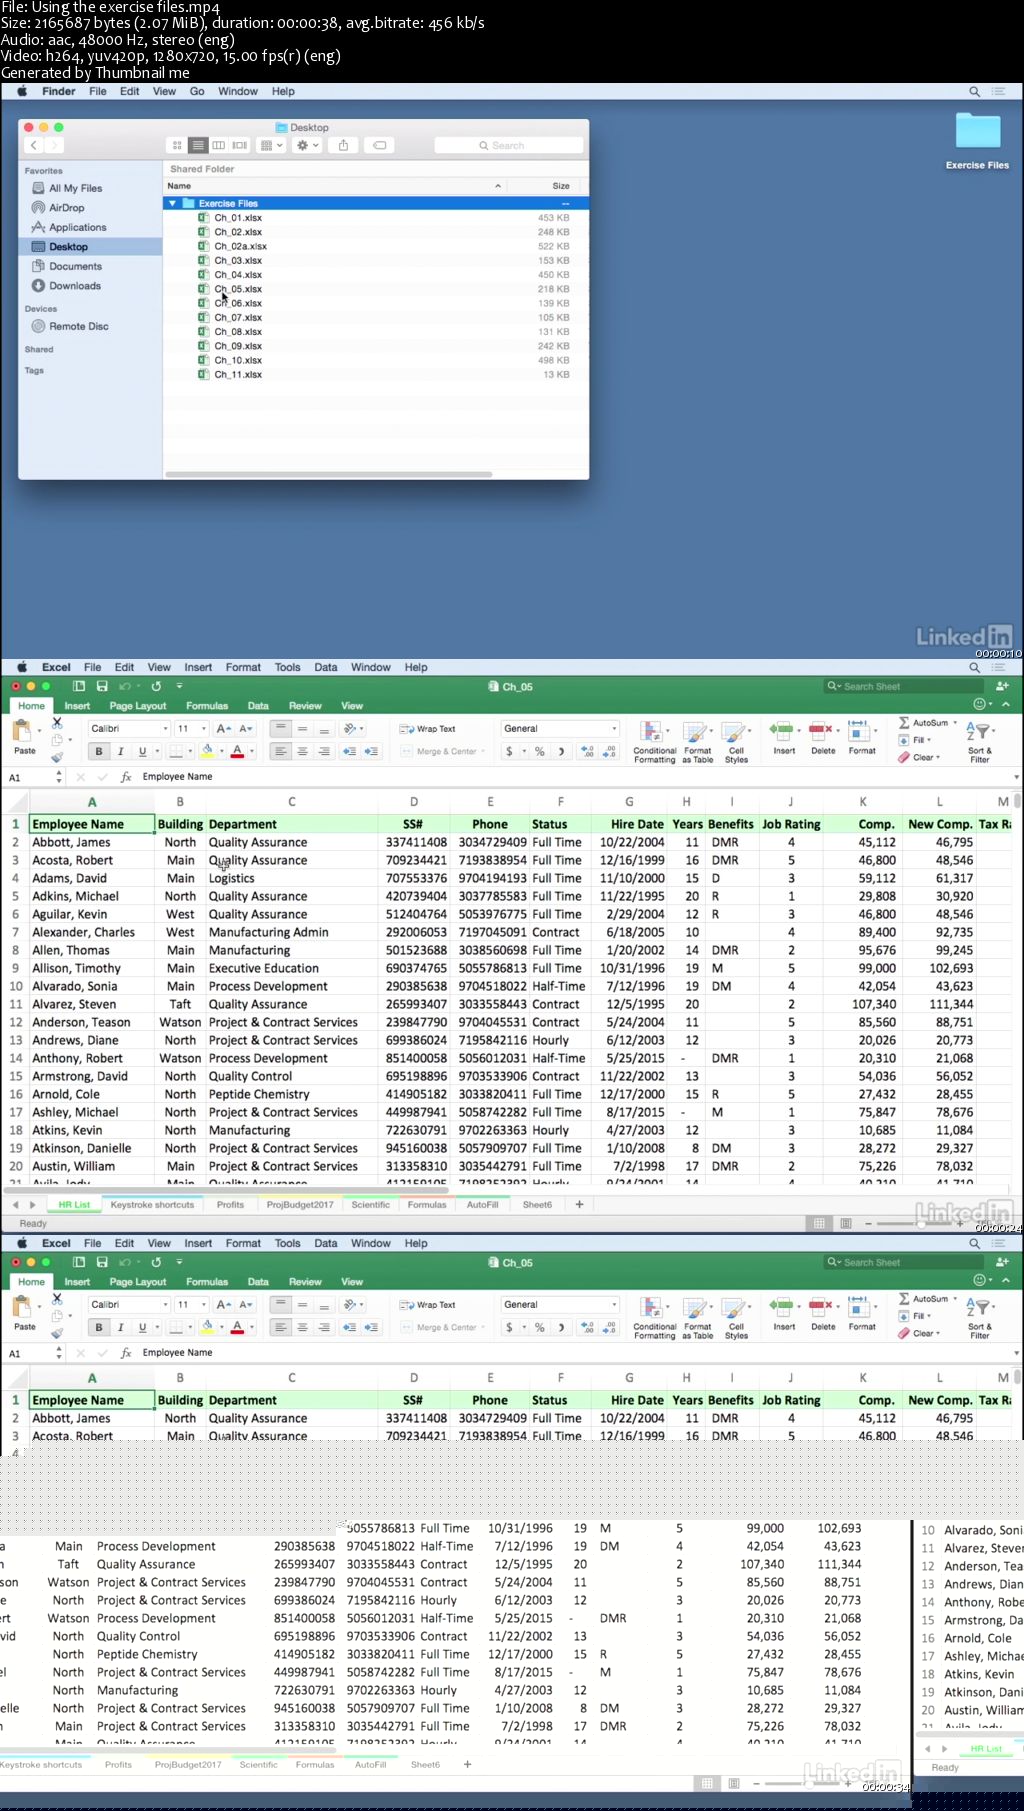Click ribbon Delete cells icon in 00:00:24 Excel frame
This screenshot has height=1811, width=1024.
coord(823,737)
